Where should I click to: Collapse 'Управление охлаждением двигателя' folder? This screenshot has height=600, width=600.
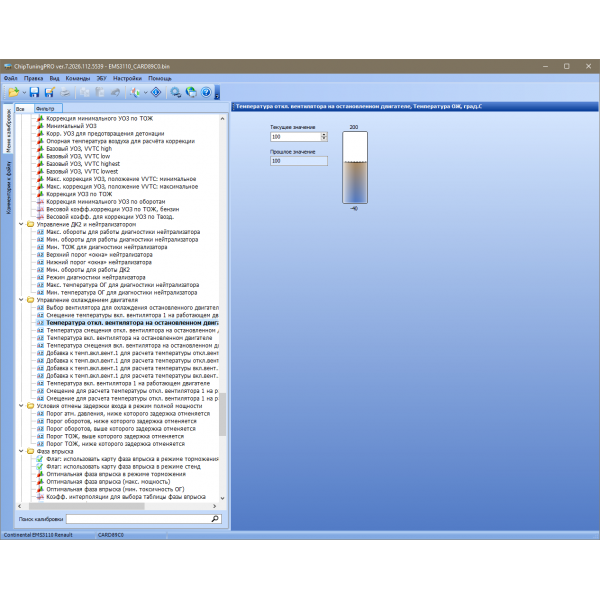click(21, 299)
